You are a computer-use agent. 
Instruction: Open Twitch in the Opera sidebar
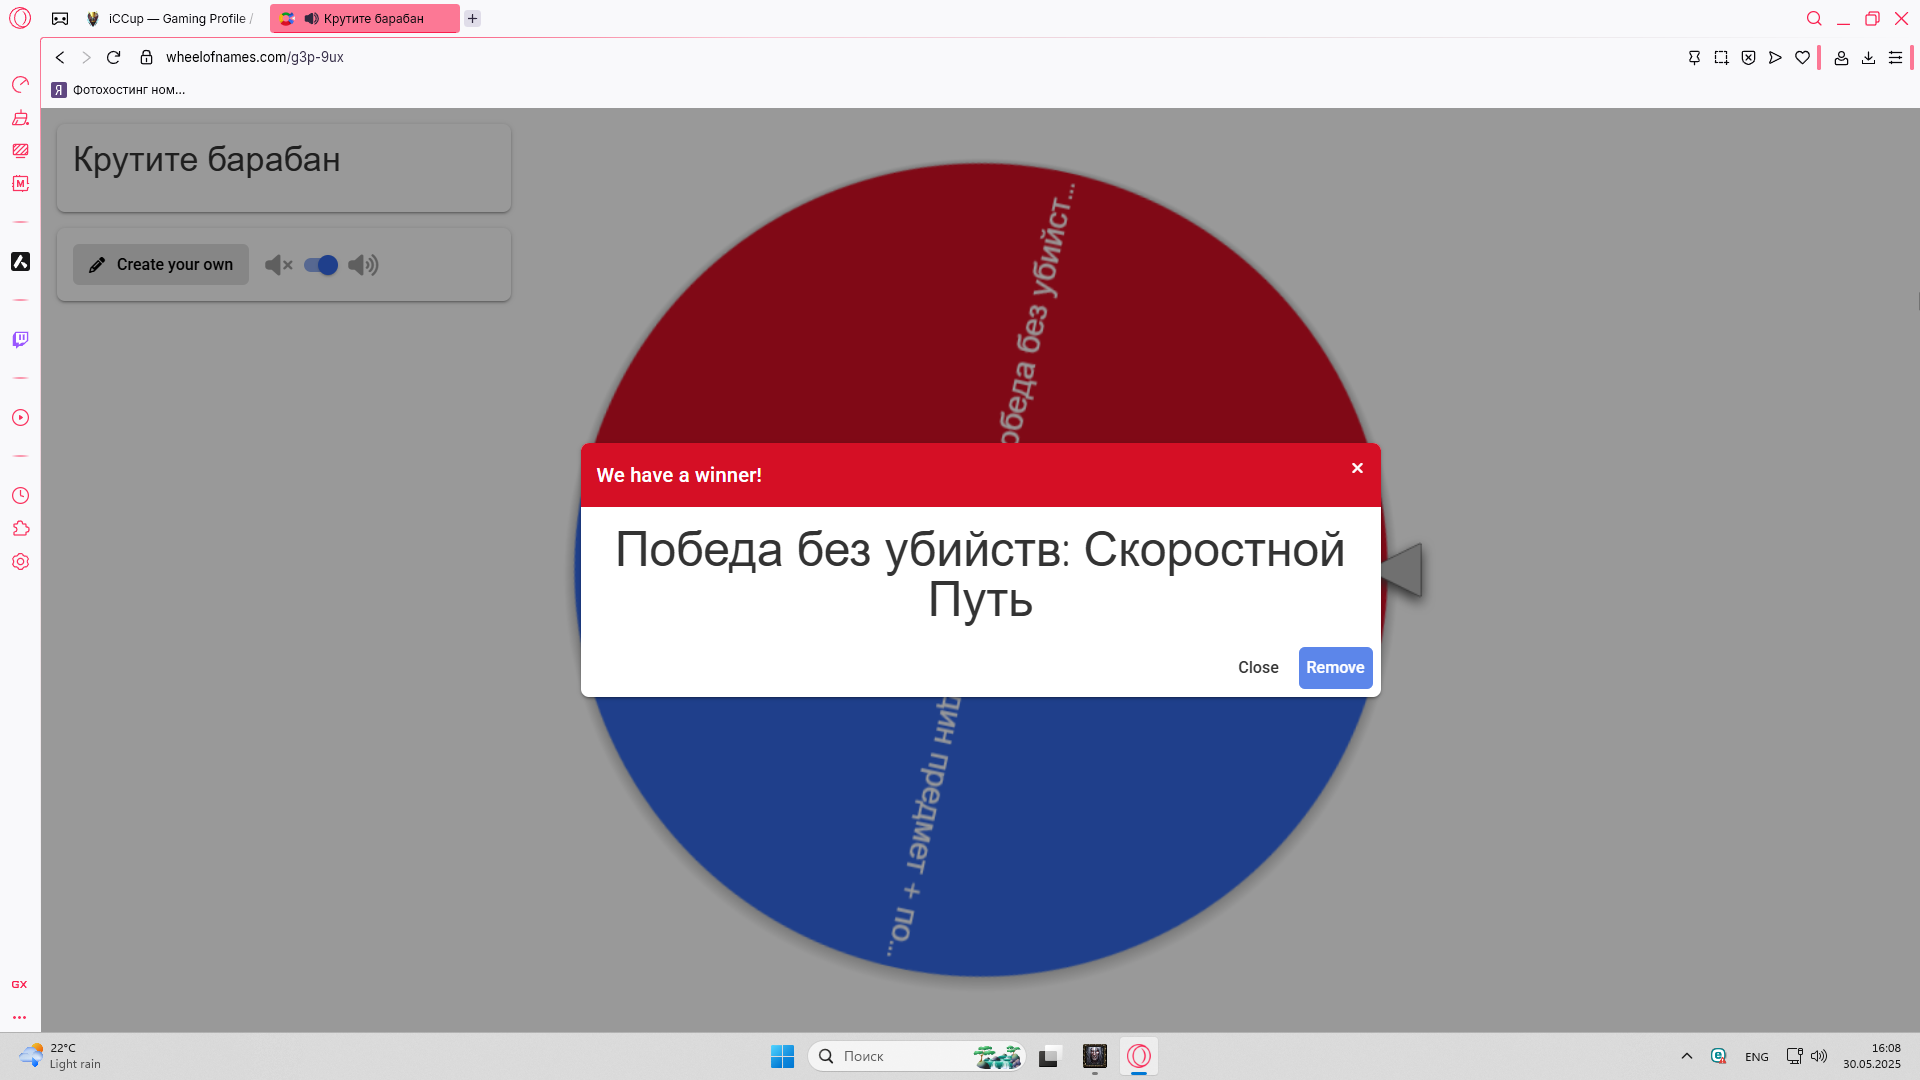coord(20,340)
